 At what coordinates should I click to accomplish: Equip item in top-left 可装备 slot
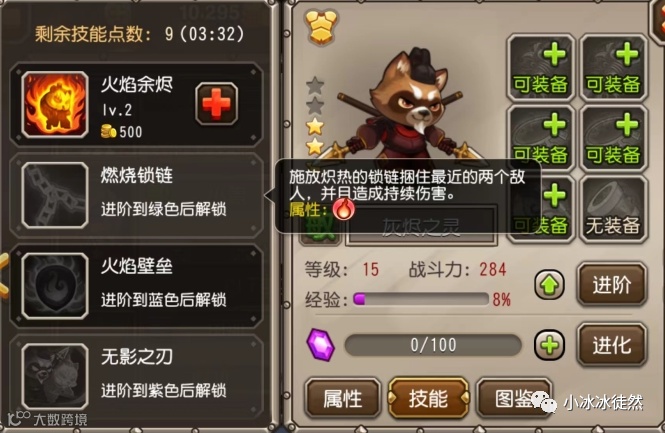pos(540,68)
